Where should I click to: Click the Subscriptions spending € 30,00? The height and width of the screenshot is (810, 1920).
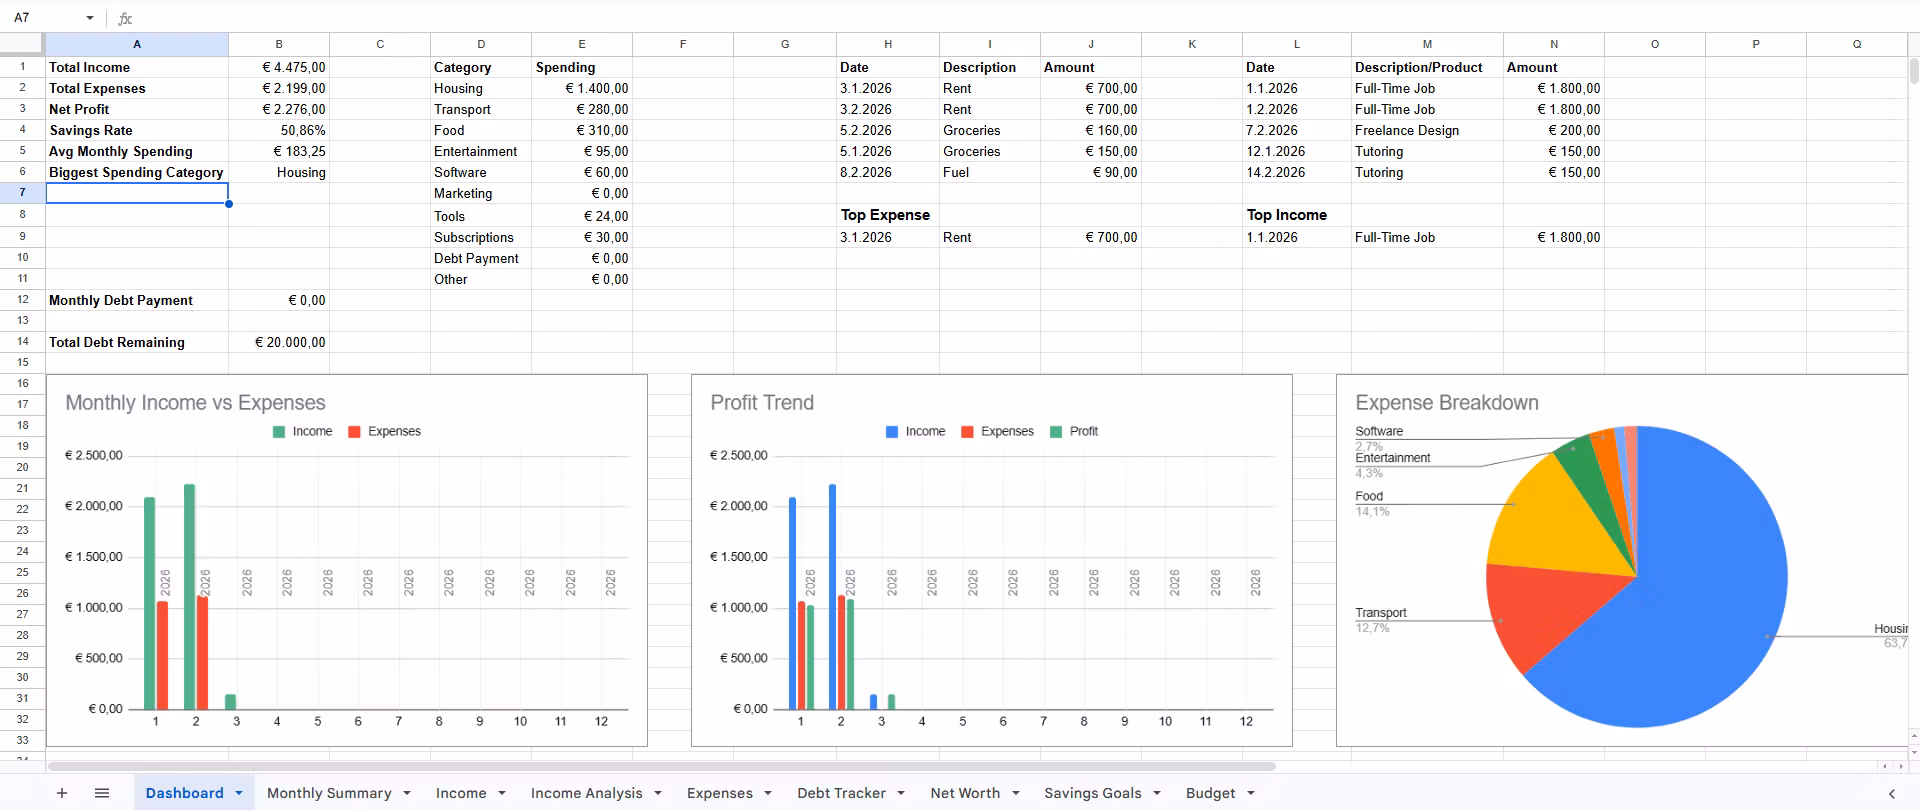pos(582,237)
